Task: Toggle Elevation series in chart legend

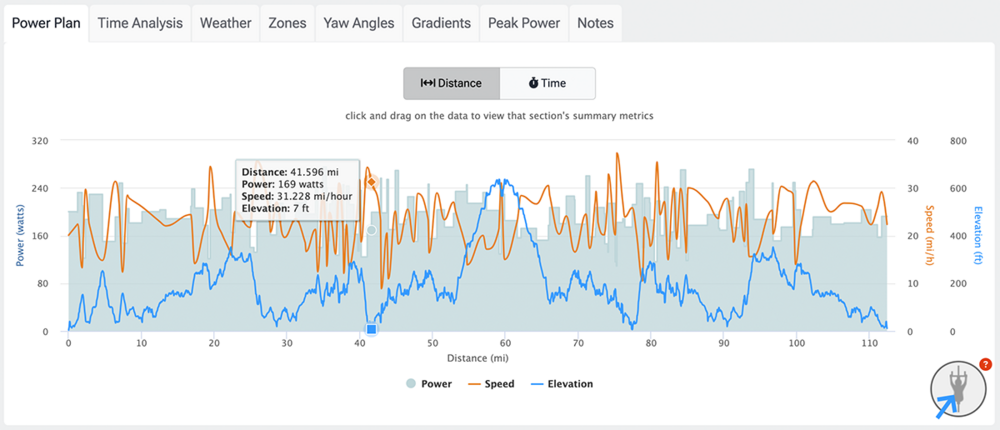Action: (560, 383)
